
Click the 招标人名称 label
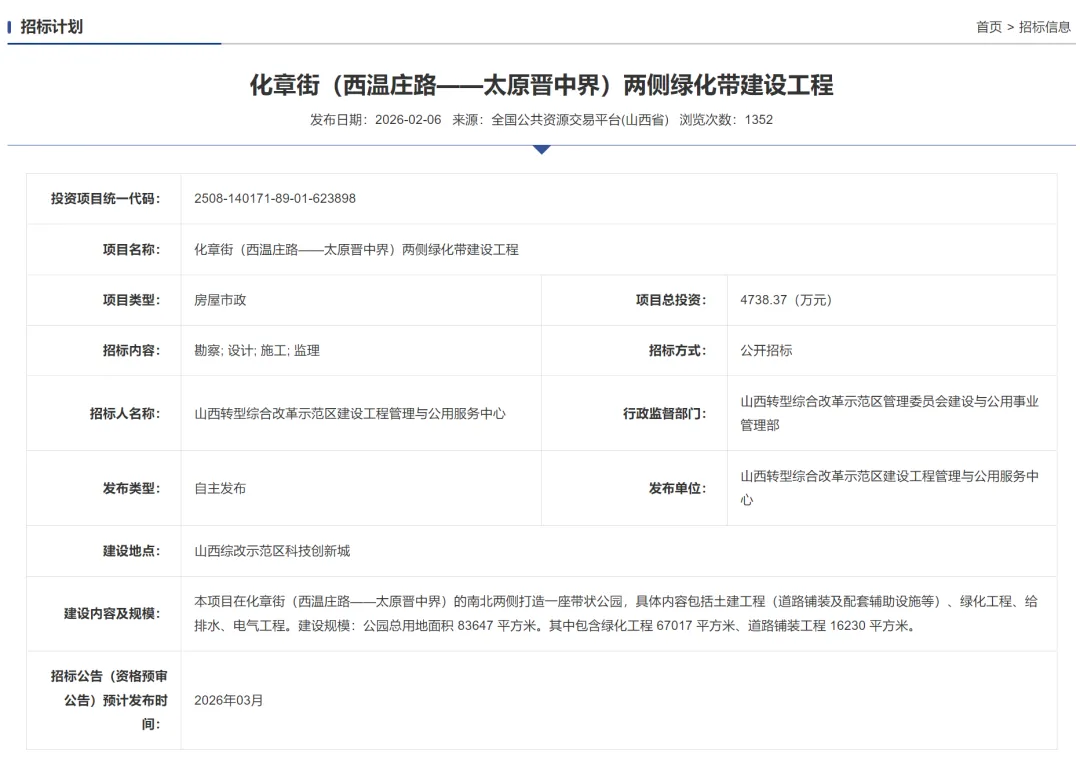click(x=125, y=413)
